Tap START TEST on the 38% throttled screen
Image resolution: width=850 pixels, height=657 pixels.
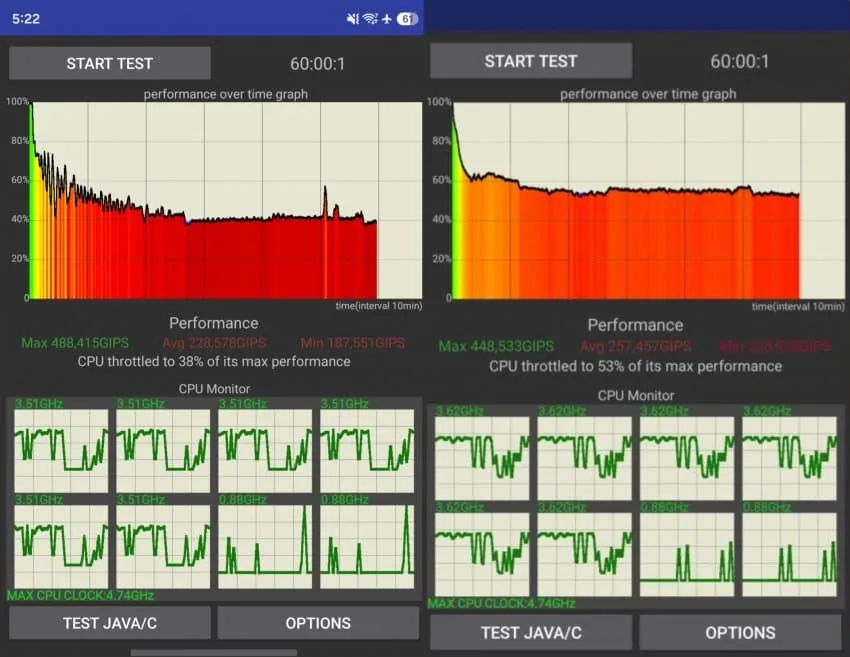110,63
